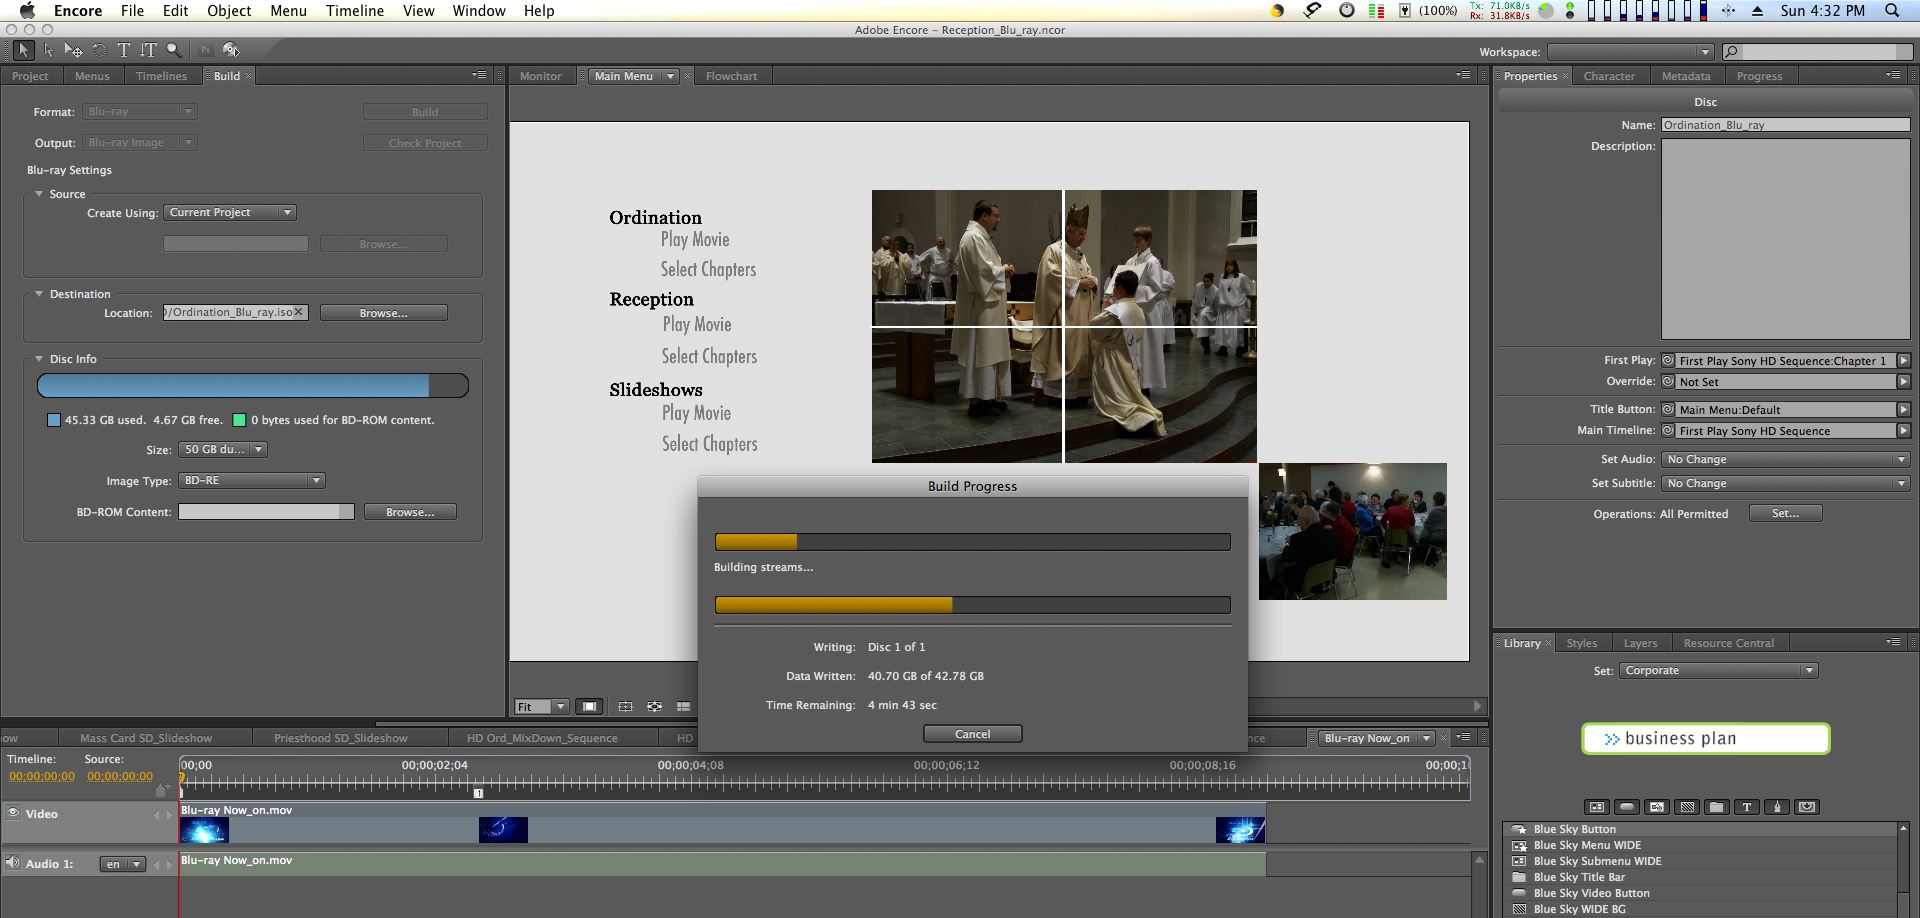The image size is (1920, 918).
Task: Switch to the Flowchart tab
Action: pyautogui.click(x=731, y=76)
